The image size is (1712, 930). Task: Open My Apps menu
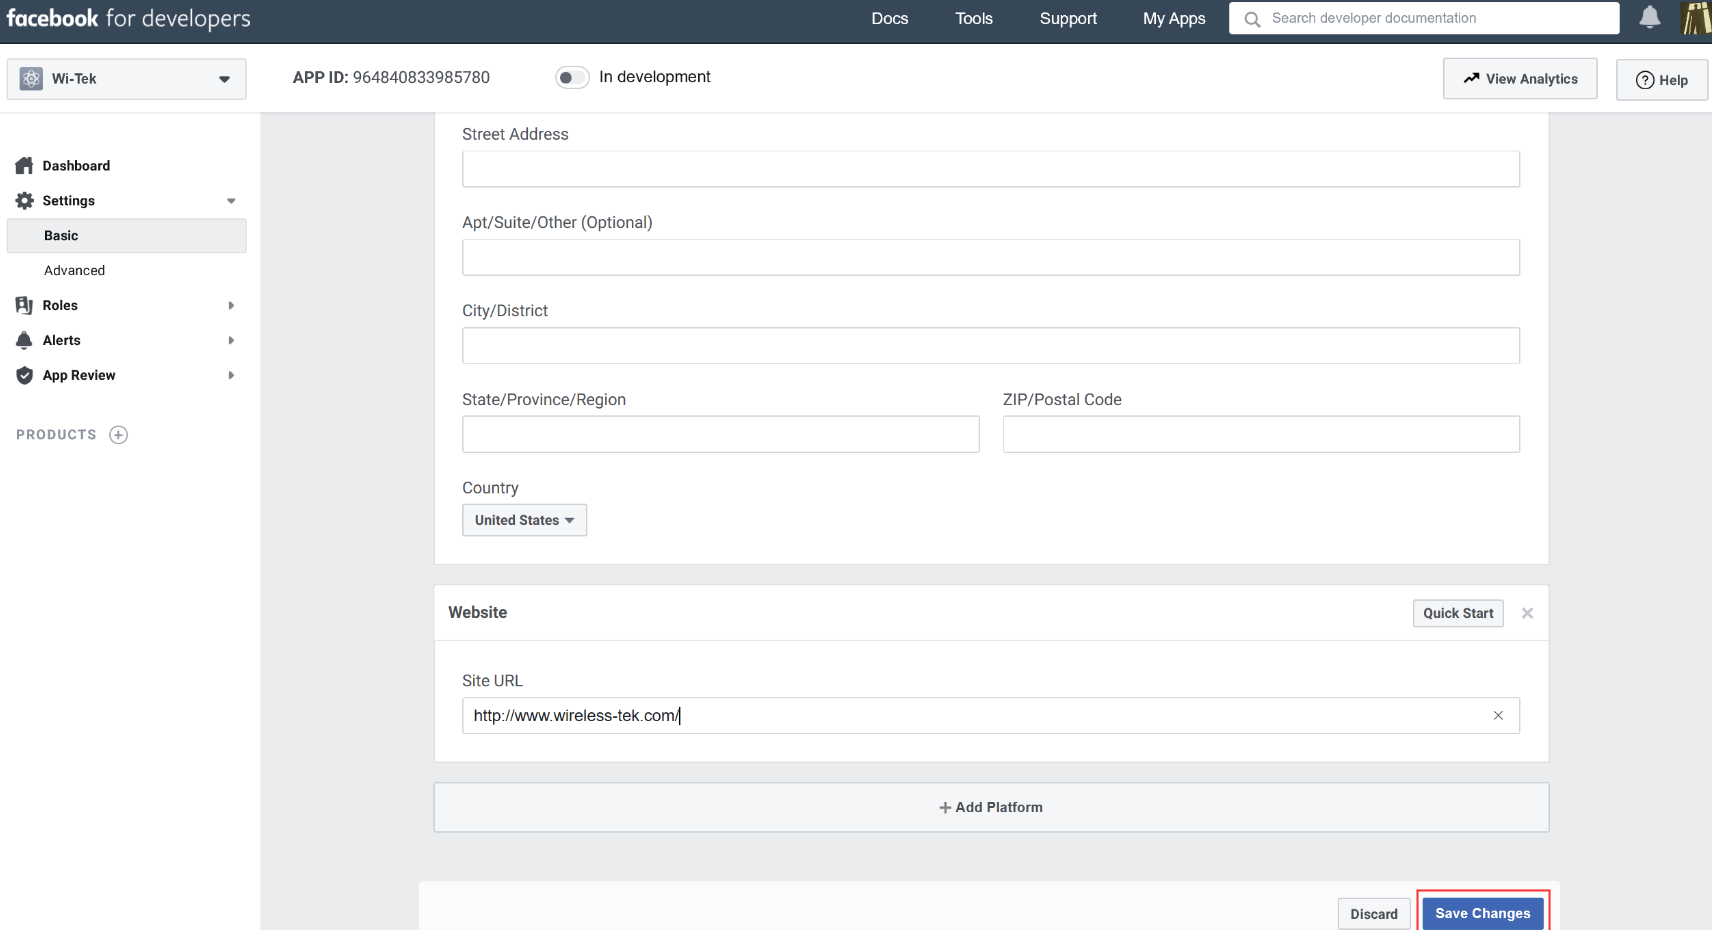pyautogui.click(x=1174, y=18)
